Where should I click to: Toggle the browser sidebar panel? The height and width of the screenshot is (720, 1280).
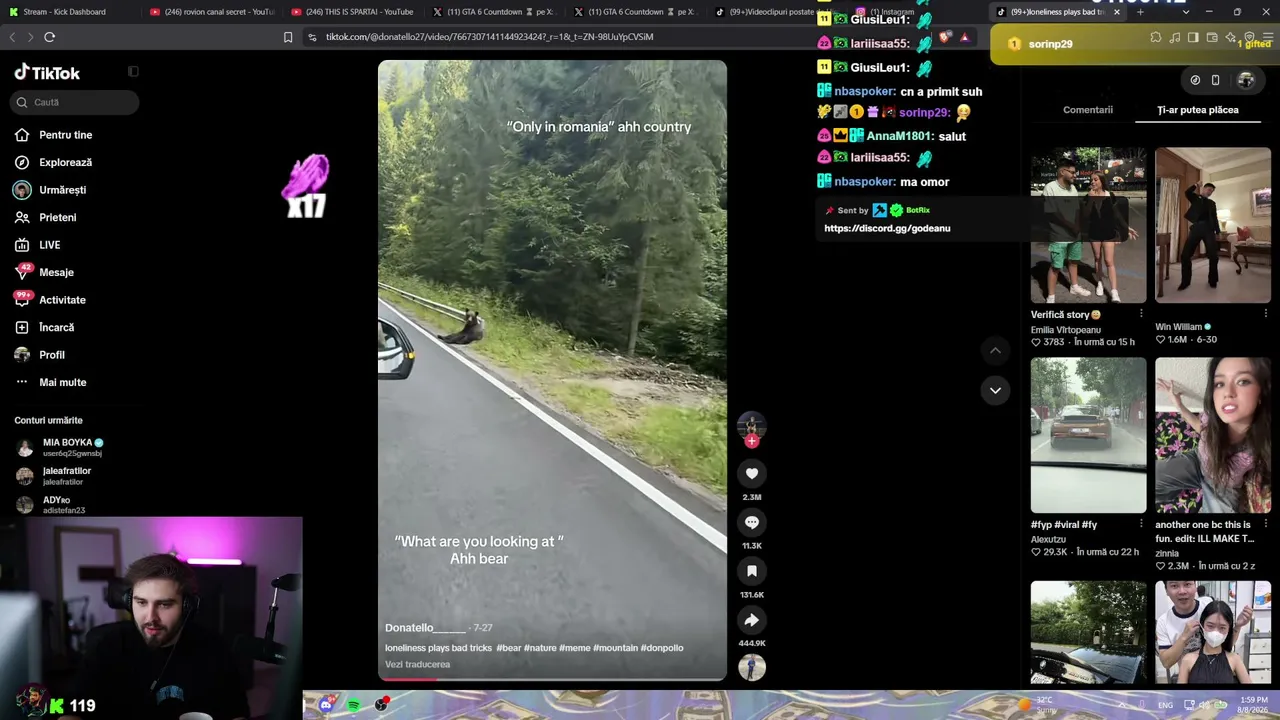click(1193, 37)
